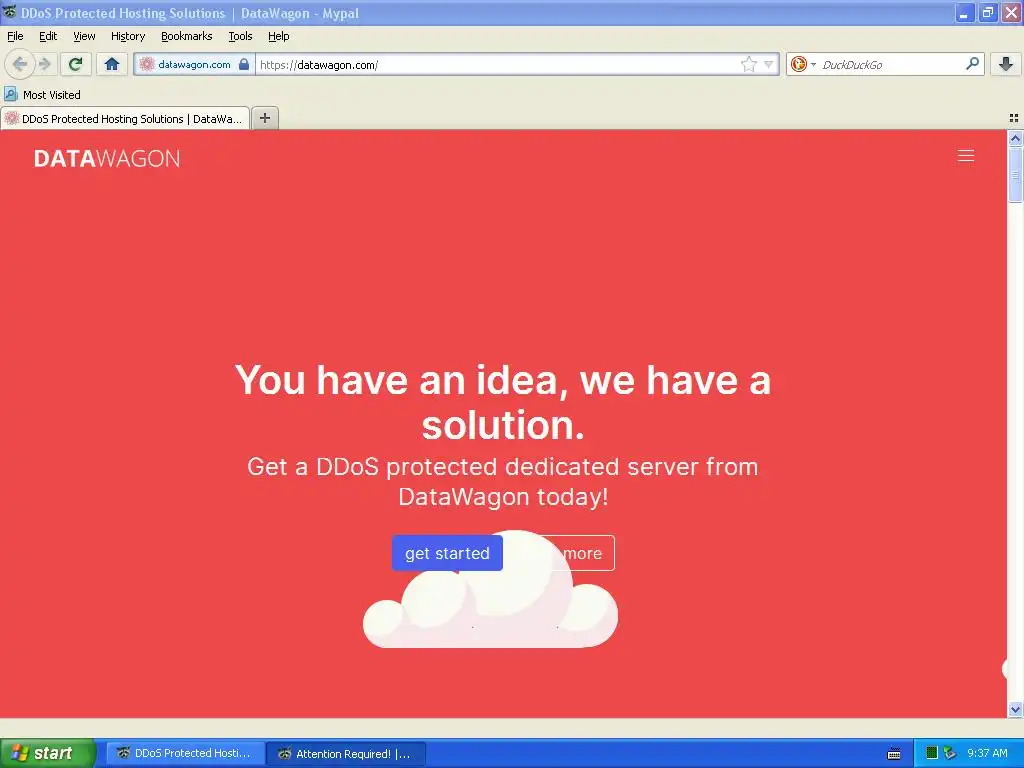Click the vertical scrollbar thumb

coord(1015,175)
